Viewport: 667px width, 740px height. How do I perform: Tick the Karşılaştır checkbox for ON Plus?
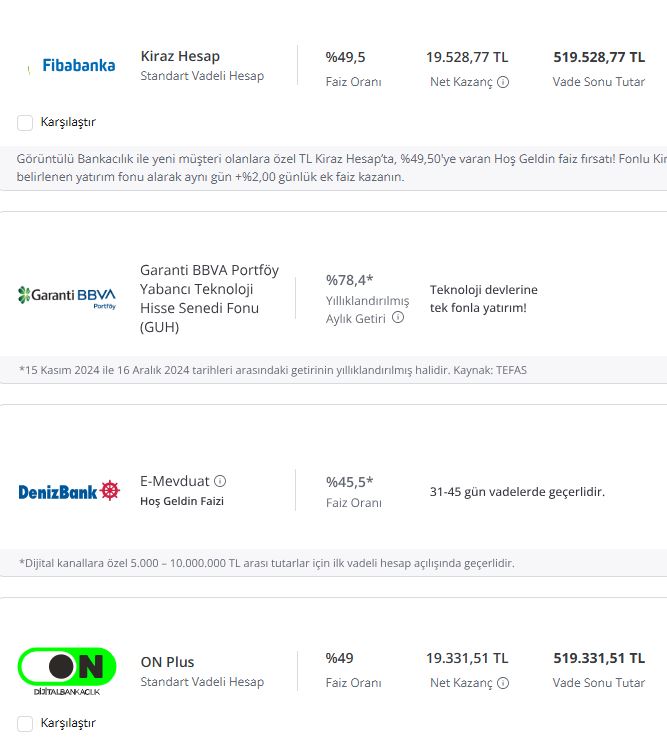pyautogui.click(x=25, y=723)
